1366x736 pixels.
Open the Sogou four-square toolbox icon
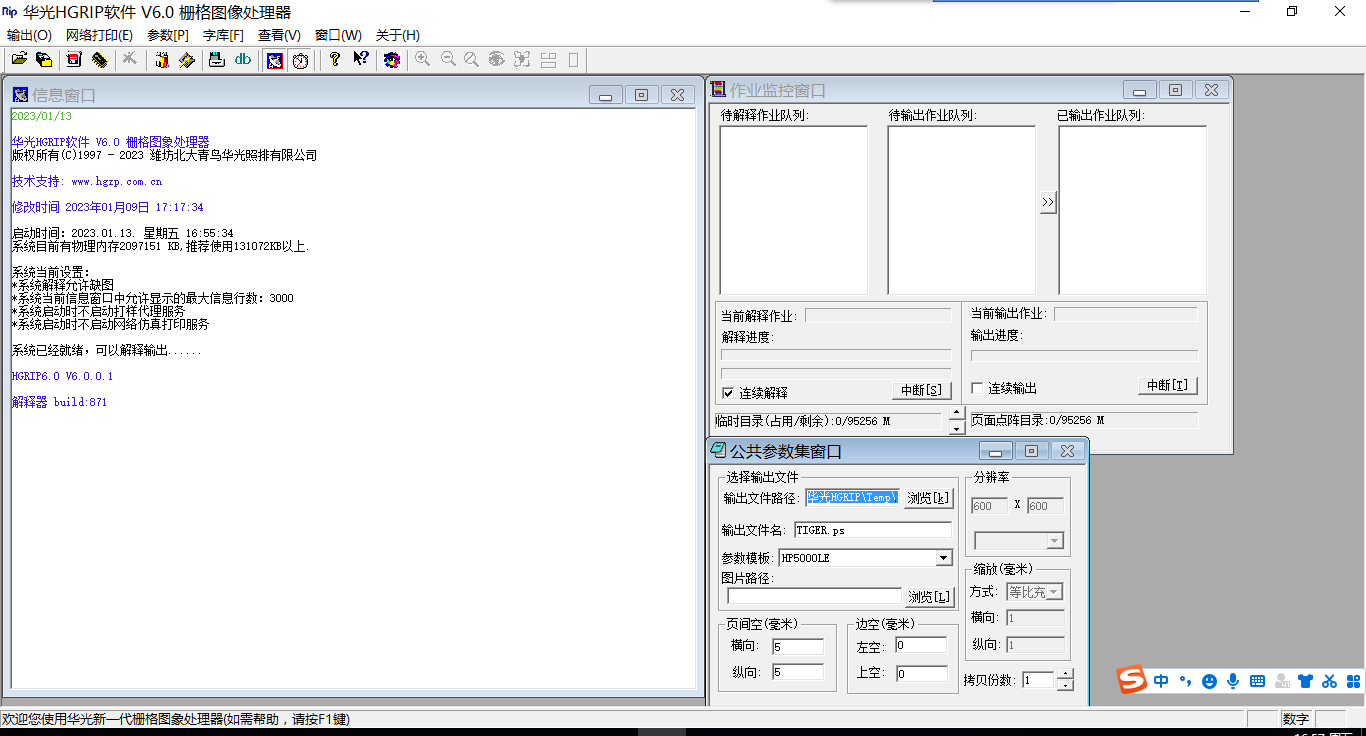[1353, 681]
